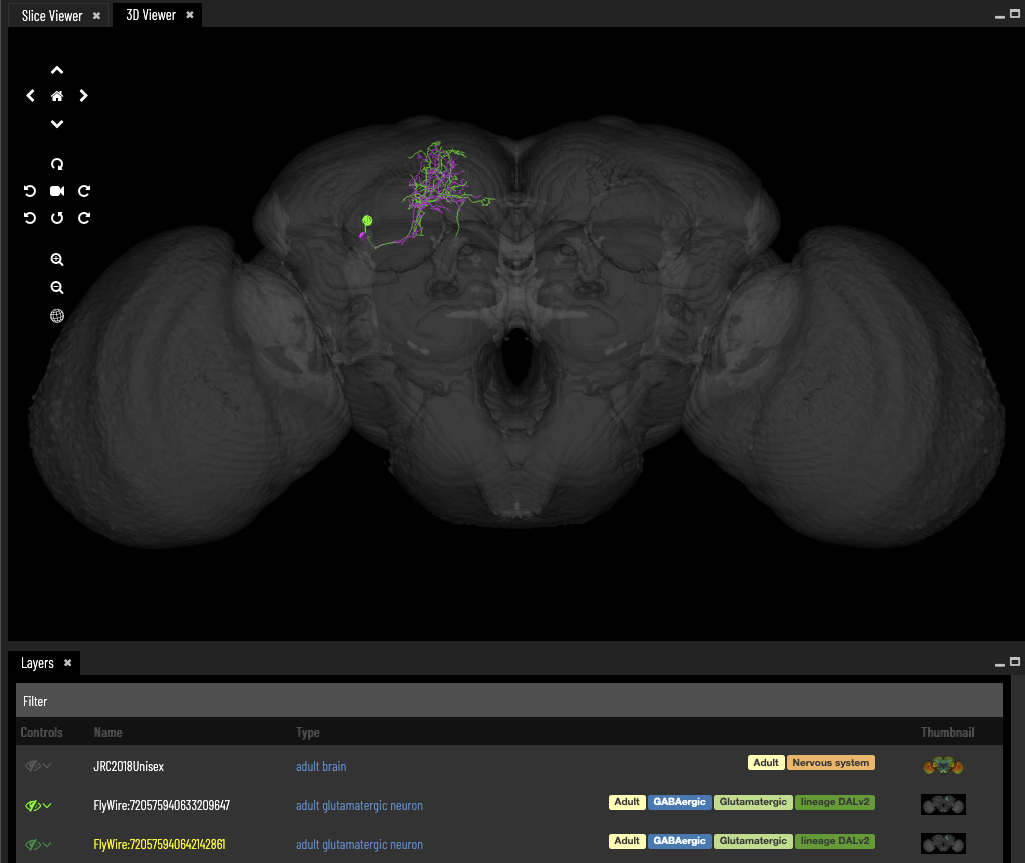Click the video camera icon

tap(57, 191)
